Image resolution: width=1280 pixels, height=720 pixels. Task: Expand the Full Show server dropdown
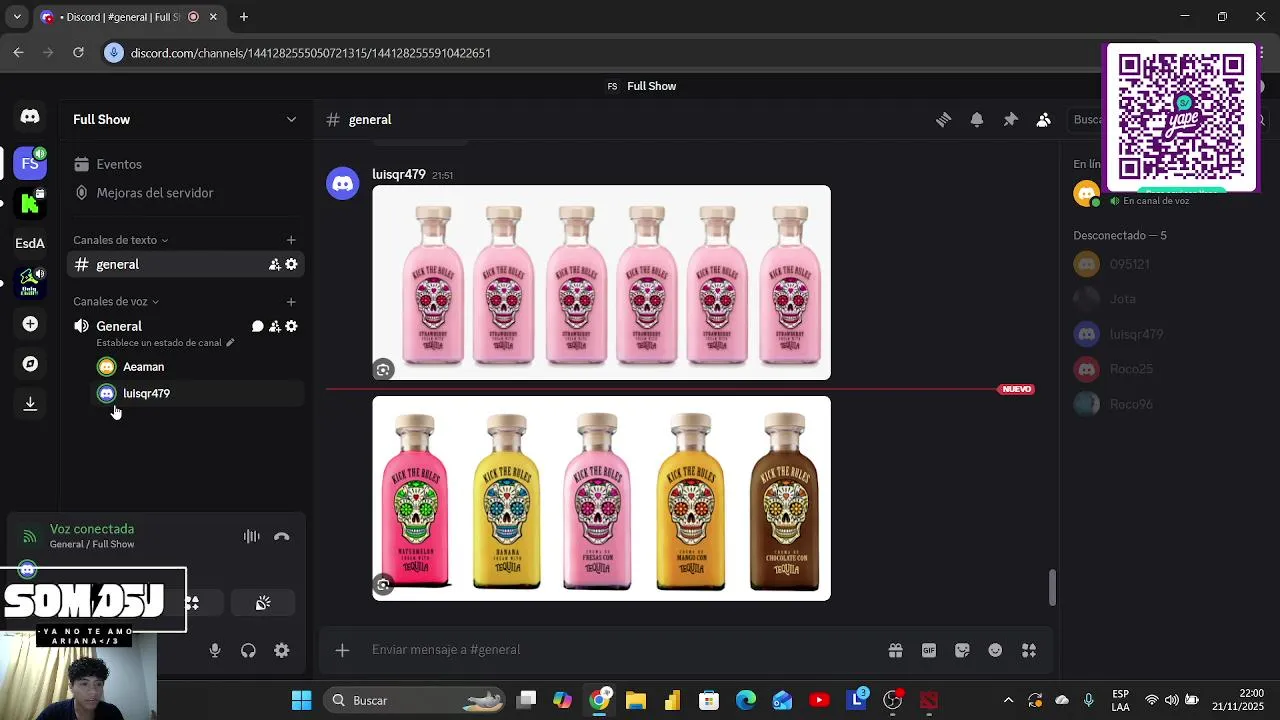(291, 119)
